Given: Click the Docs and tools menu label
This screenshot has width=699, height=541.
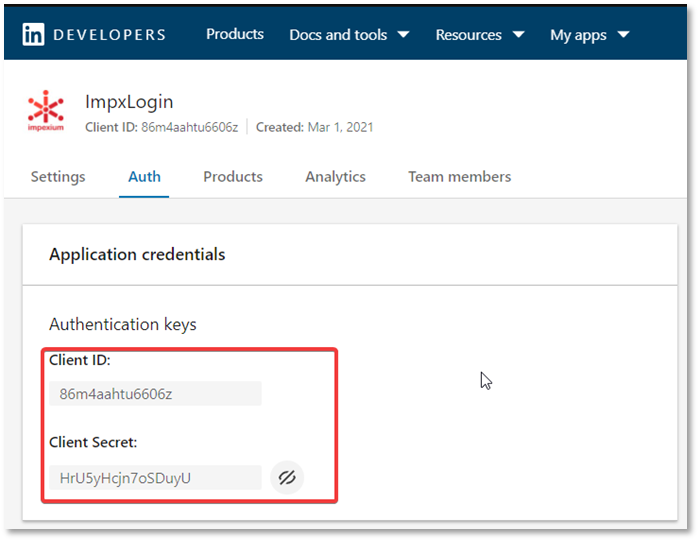Looking at the screenshot, I should pyautogui.click(x=338, y=35).
